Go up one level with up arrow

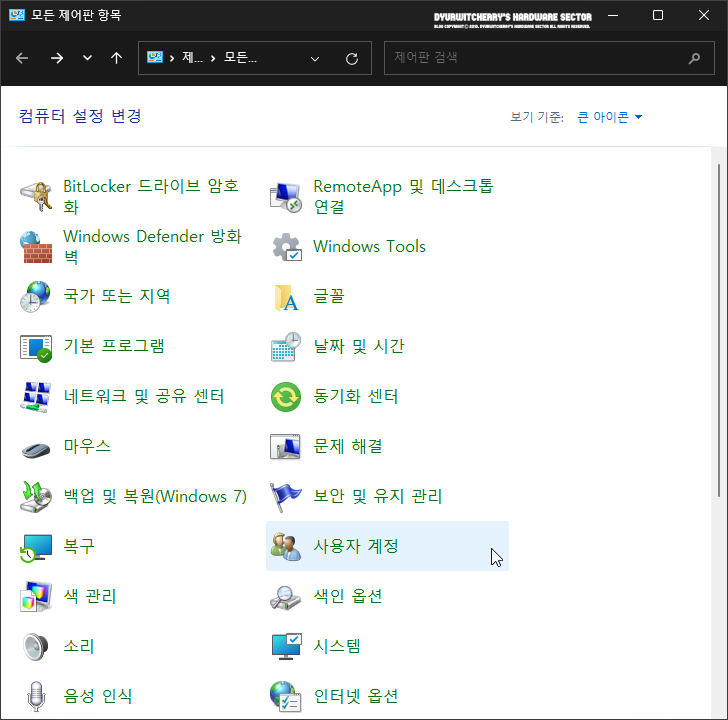117,58
